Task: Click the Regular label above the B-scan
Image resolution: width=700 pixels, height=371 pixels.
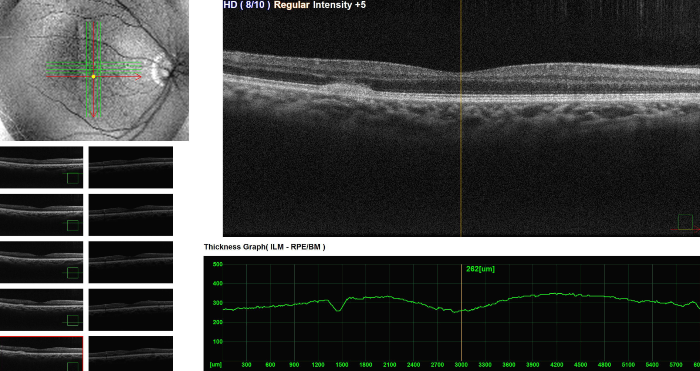Action: click(292, 5)
